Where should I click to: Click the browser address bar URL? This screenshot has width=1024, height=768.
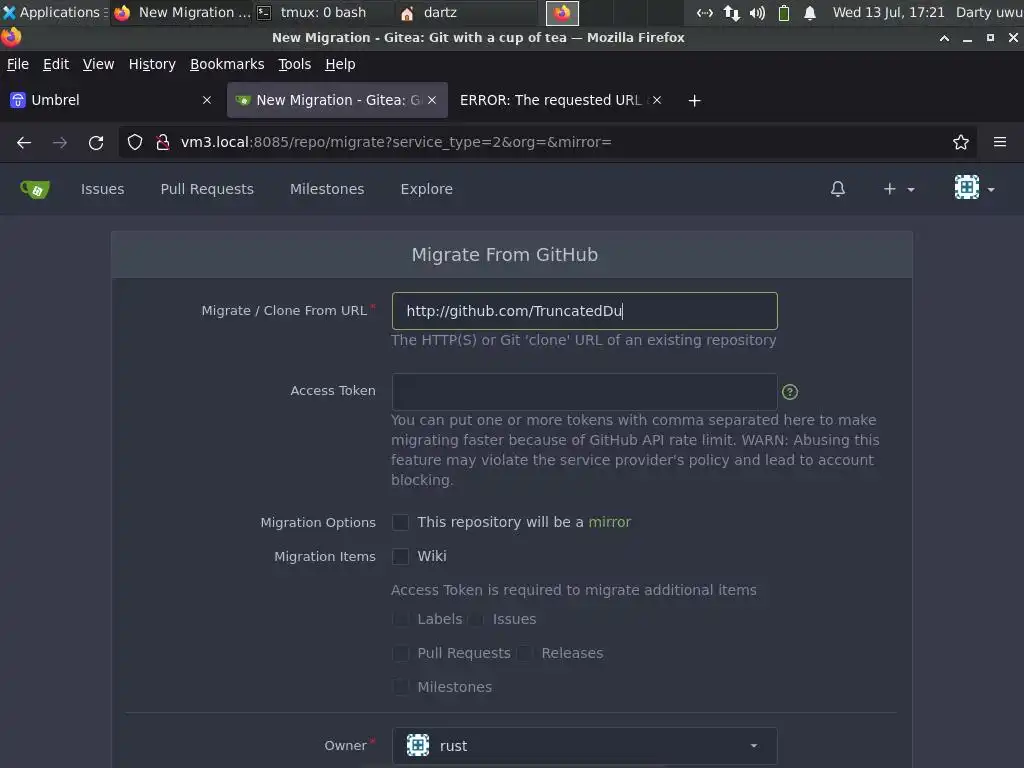(396, 142)
